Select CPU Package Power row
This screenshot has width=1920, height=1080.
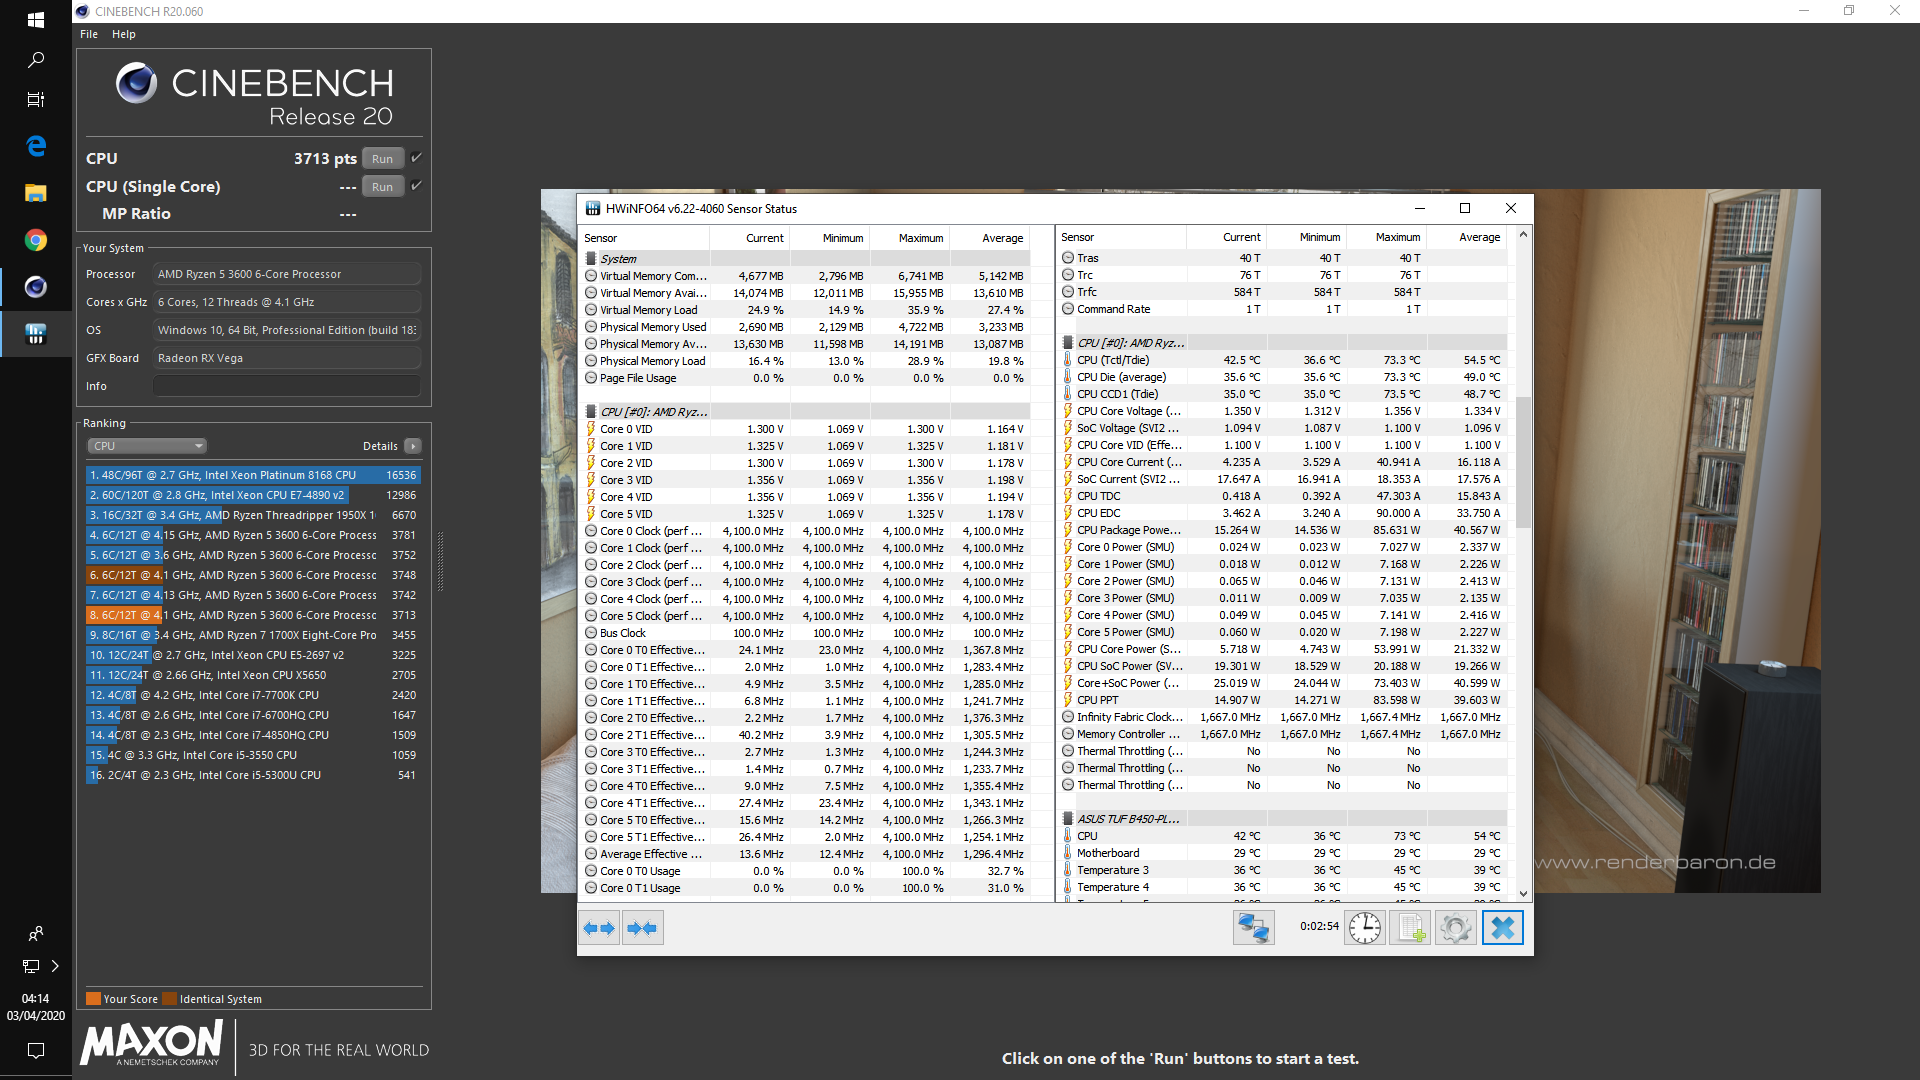pyautogui.click(x=1284, y=530)
